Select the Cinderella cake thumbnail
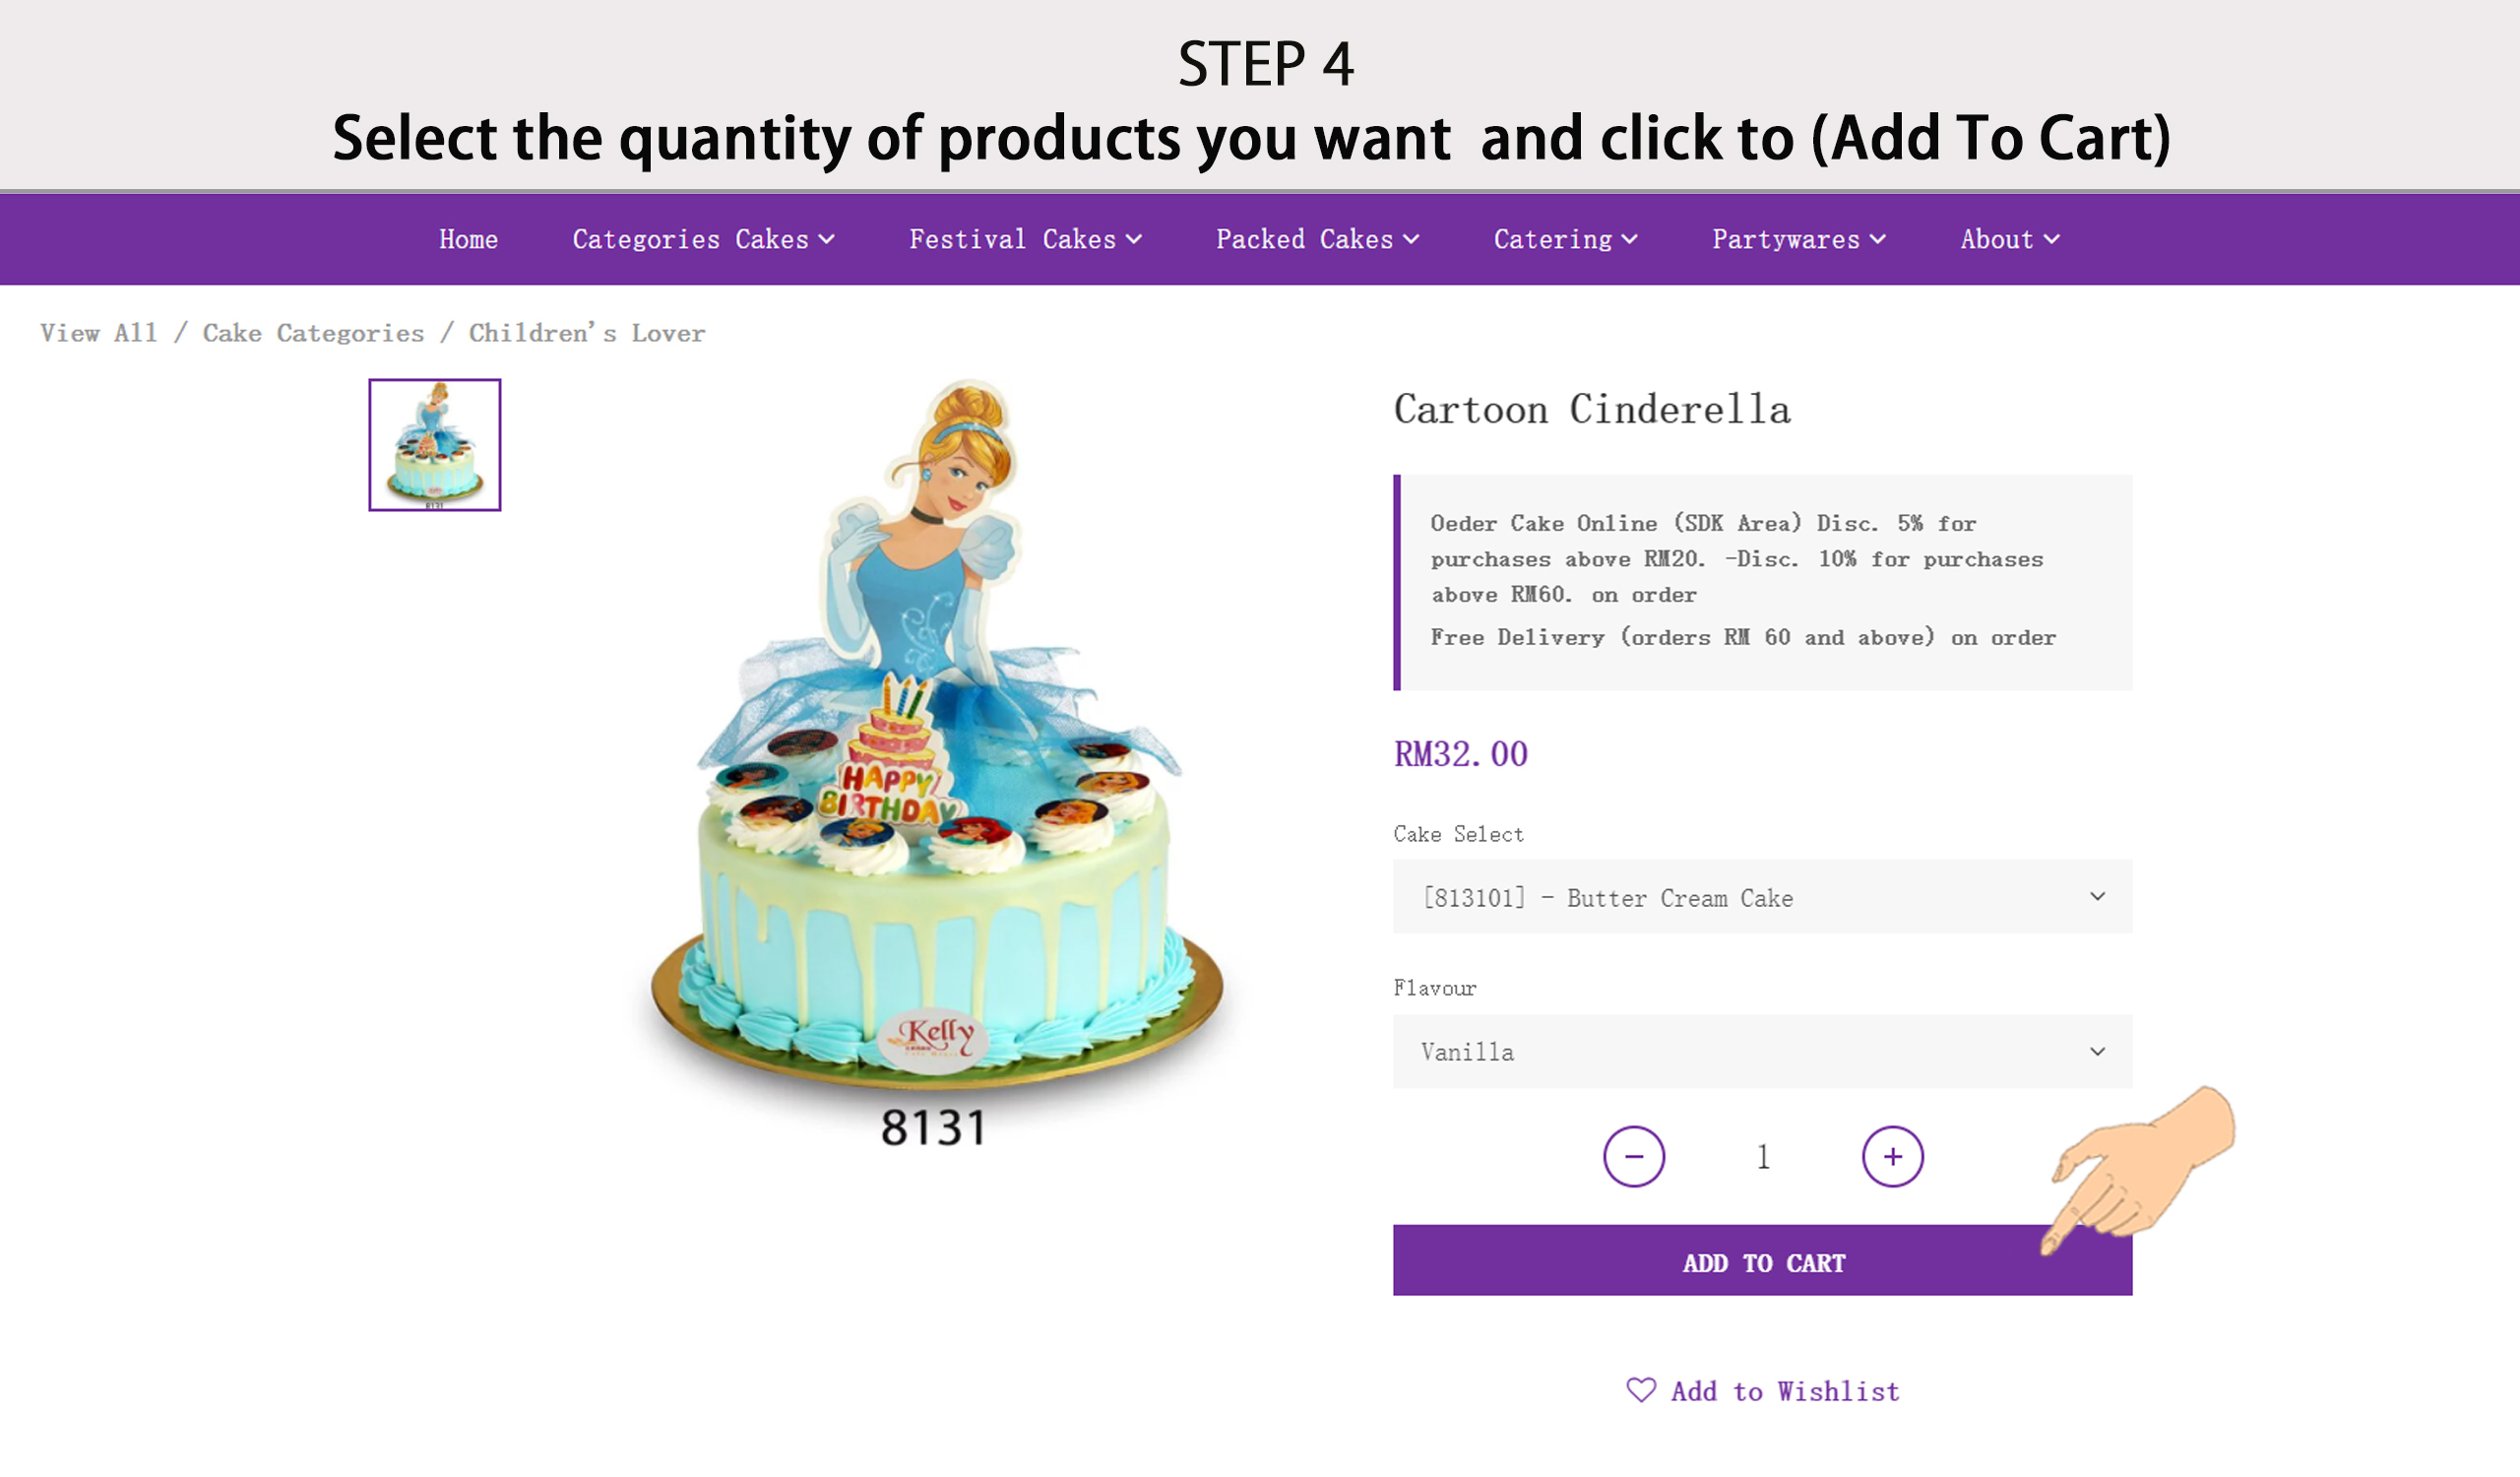This screenshot has height=1477, width=2520. (x=434, y=445)
